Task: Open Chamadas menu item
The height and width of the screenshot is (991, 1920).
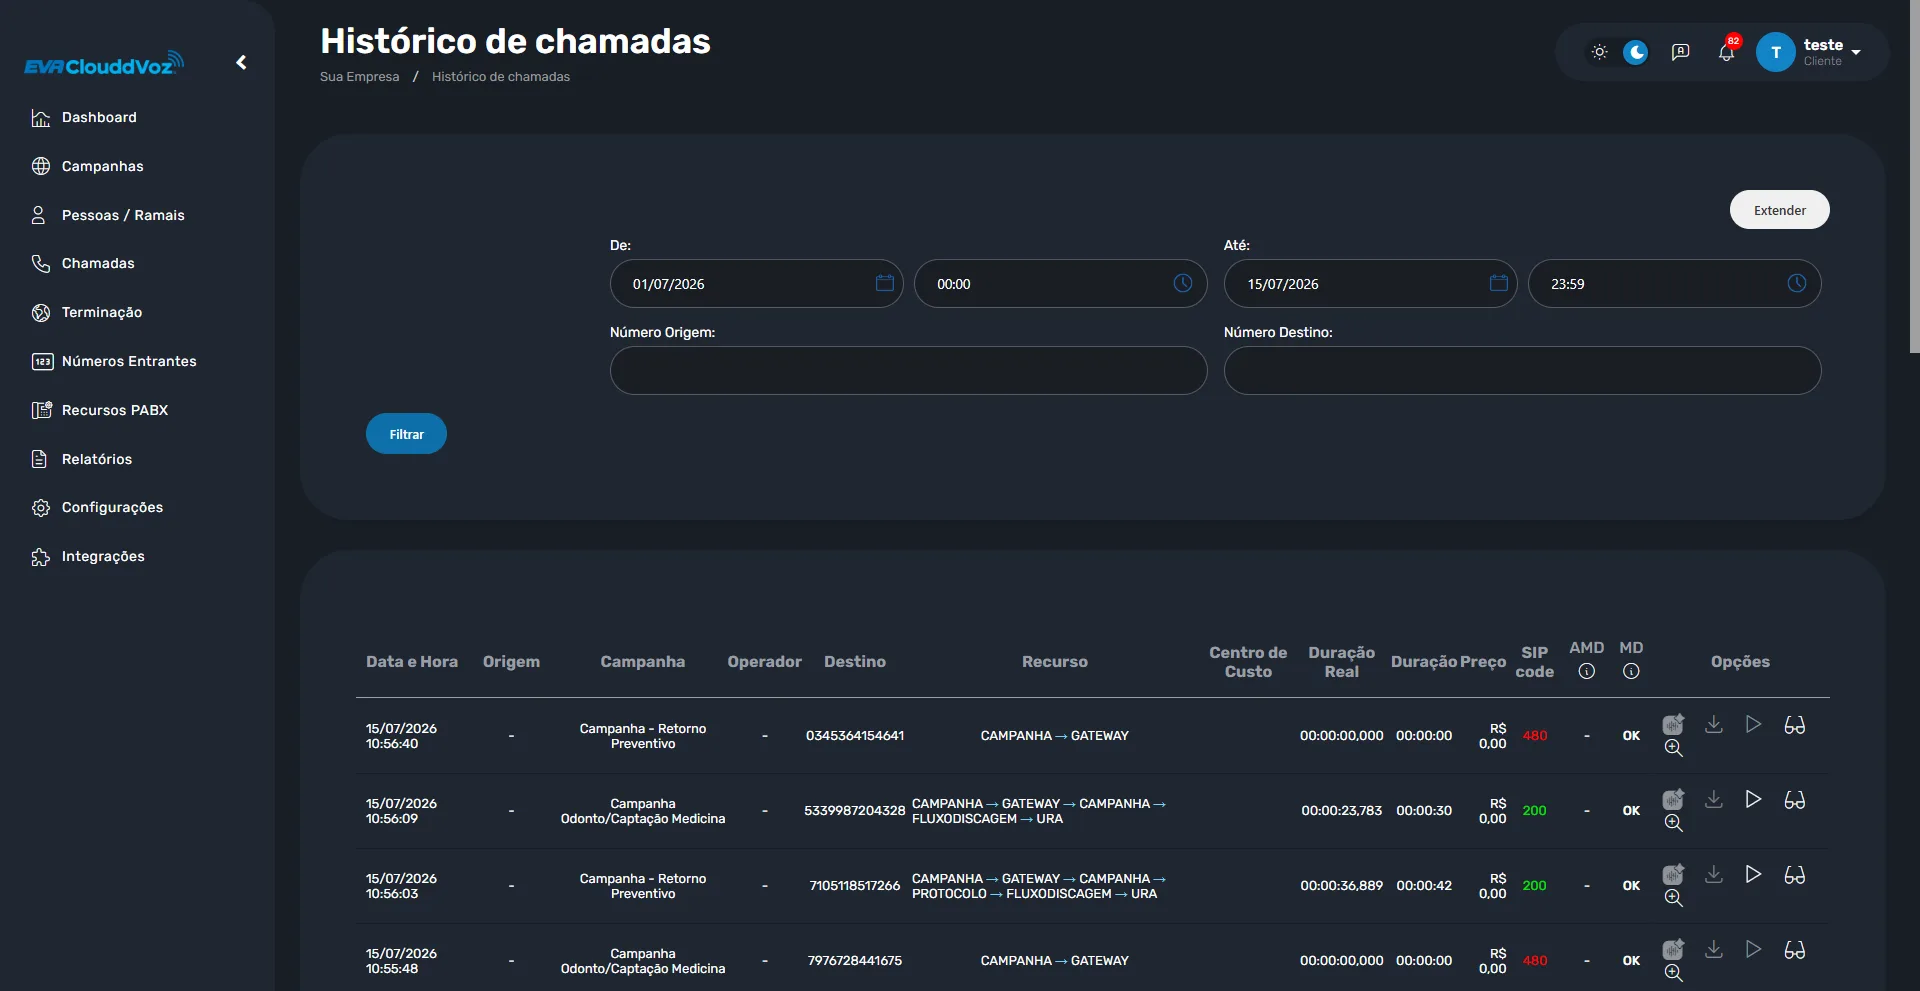Action: pos(98,263)
